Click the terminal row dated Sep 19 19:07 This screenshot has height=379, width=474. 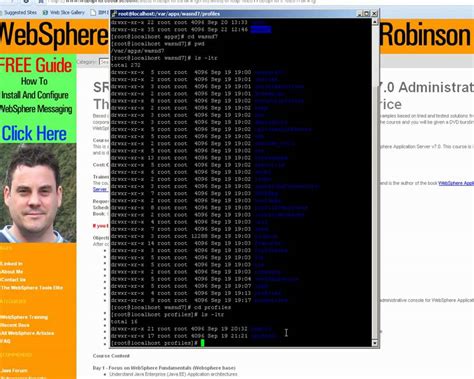(190, 286)
